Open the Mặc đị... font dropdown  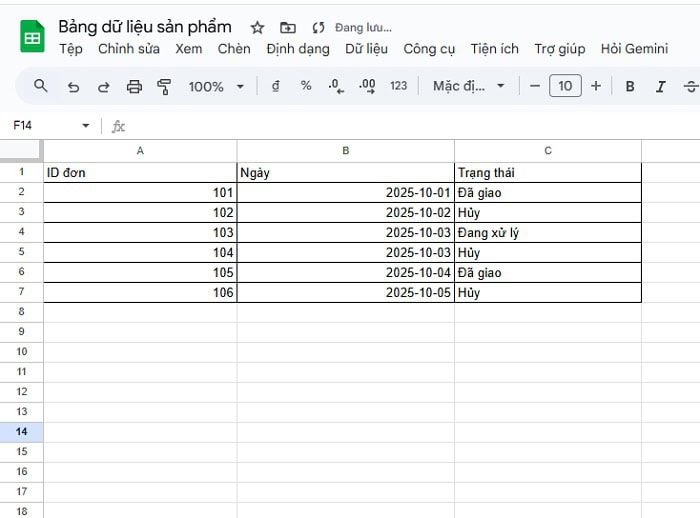coord(468,86)
